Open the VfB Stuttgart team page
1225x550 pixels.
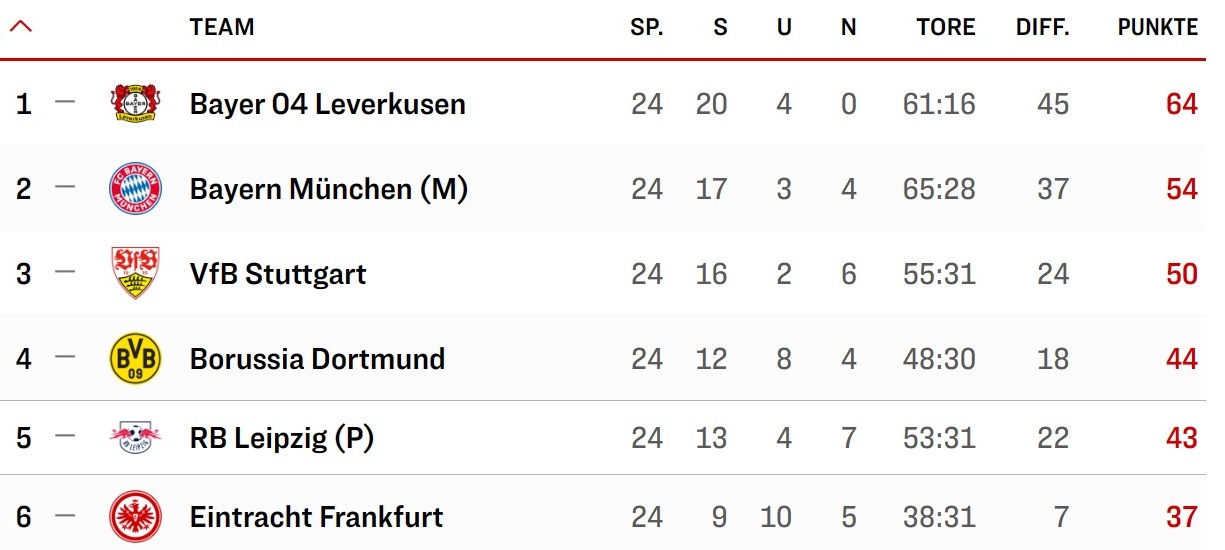pos(278,274)
